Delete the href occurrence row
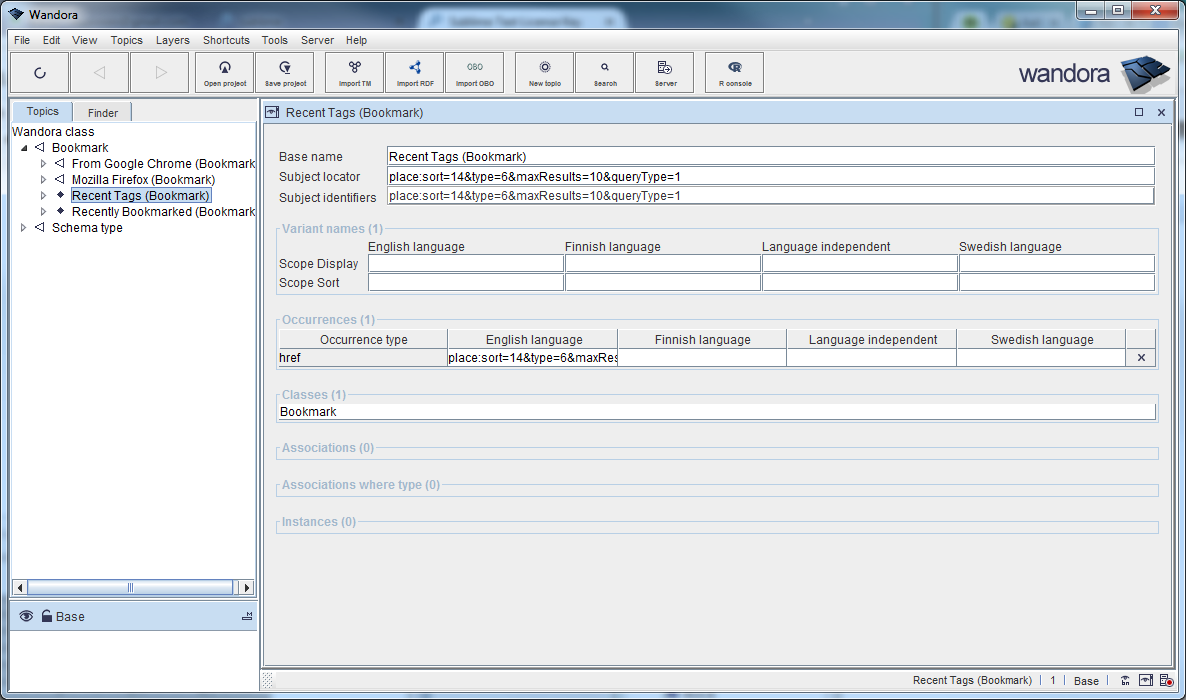The width and height of the screenshot is (1186, 700). click(1141, 358)
